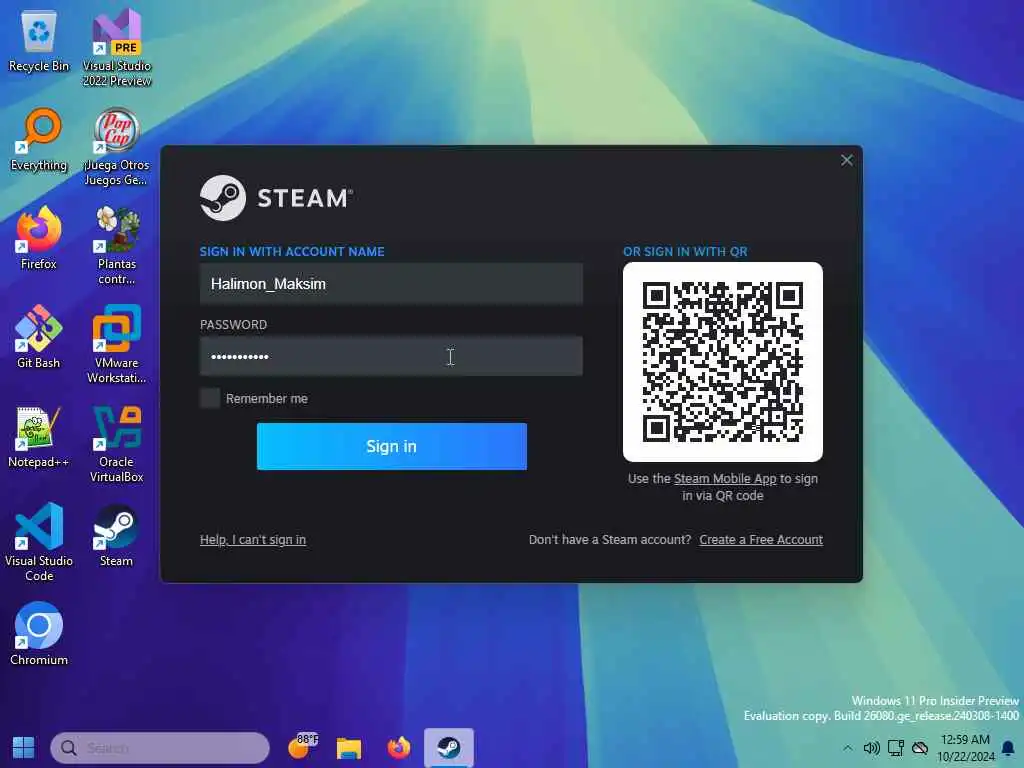
Task: Click the Steam logo in sign-in dialog
Action: point(276,198)
